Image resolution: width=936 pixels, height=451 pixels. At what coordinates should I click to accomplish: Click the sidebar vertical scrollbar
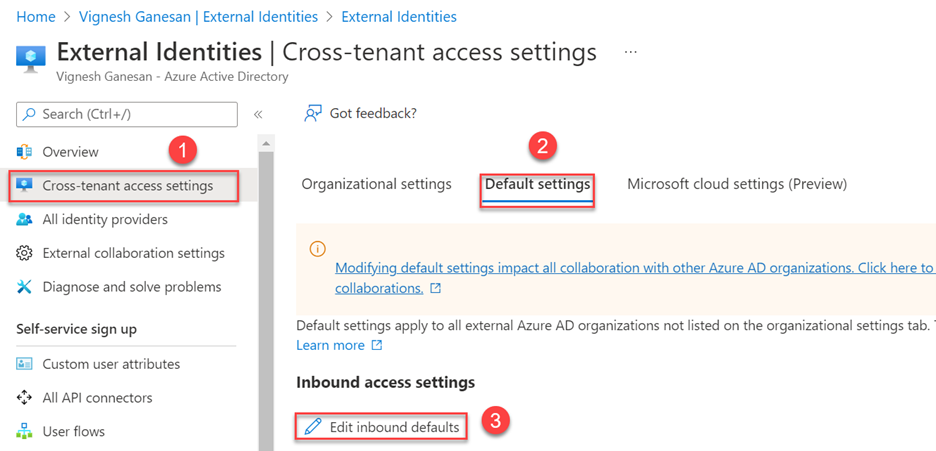click(266, 300)
